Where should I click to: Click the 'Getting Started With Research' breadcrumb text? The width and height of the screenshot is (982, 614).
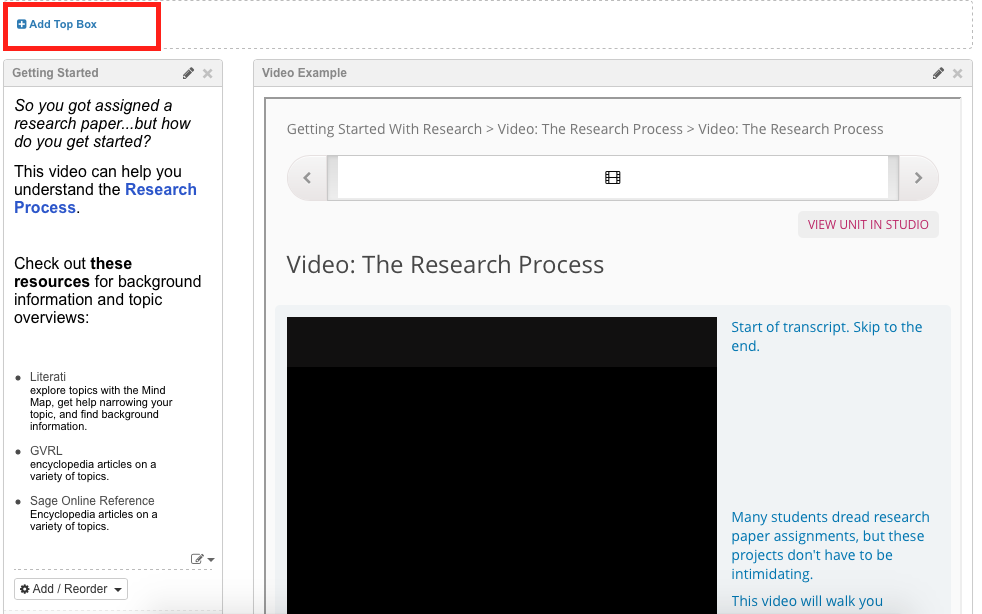[384, 129]
